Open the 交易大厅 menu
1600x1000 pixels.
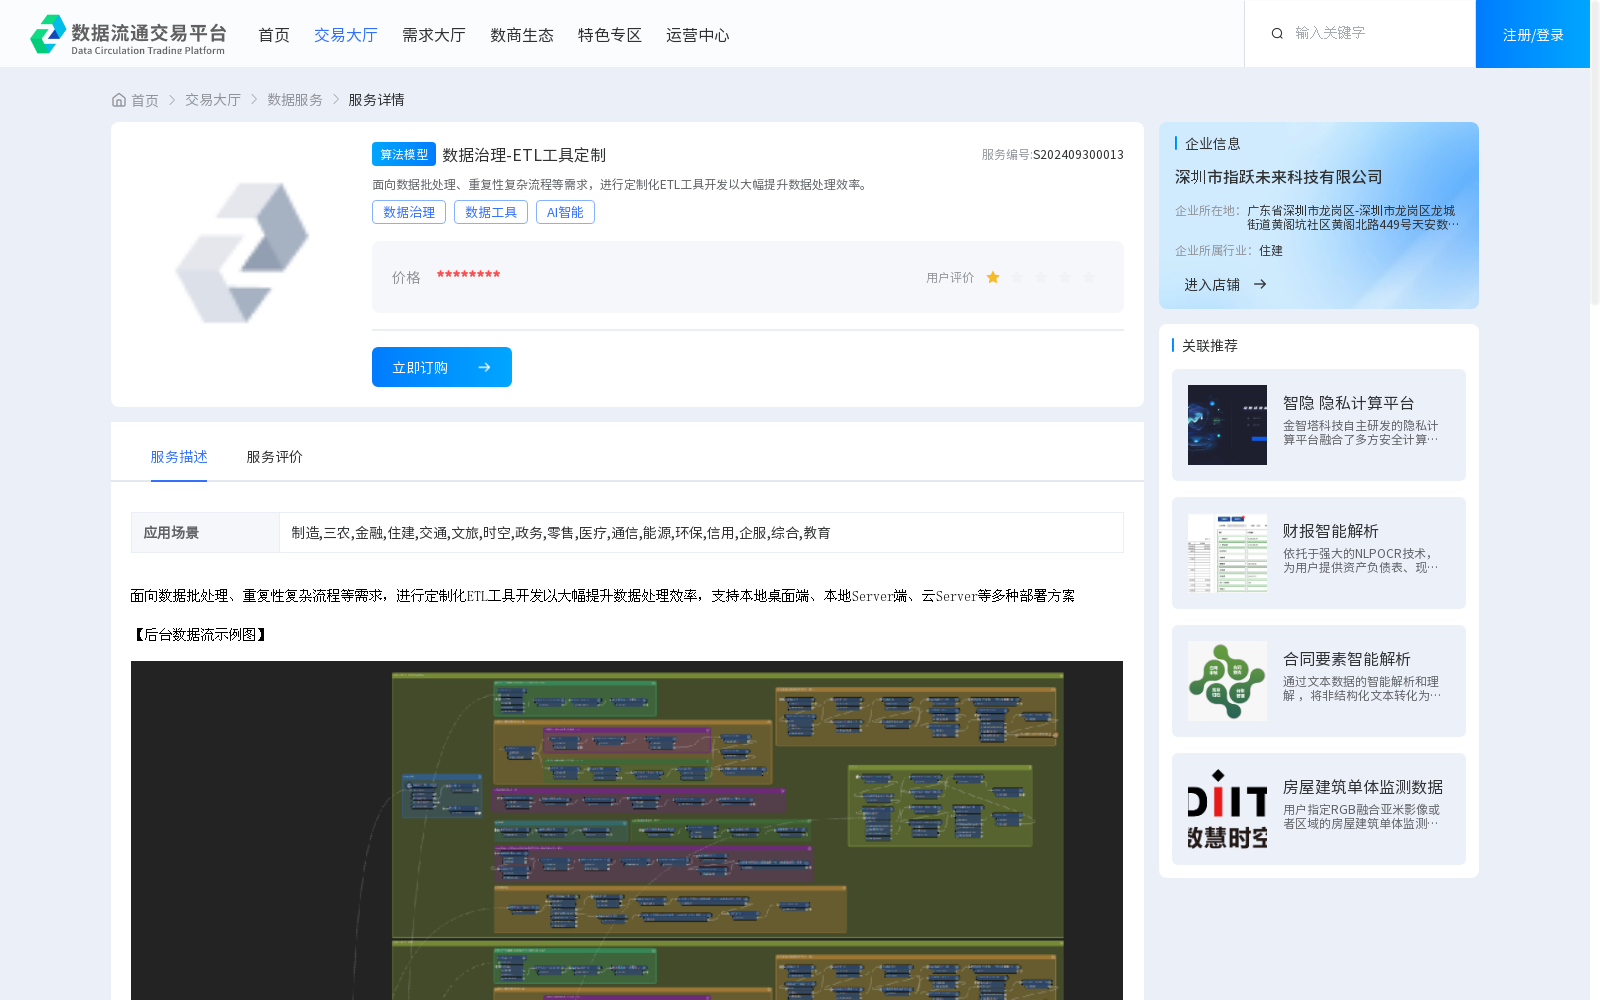(x=346, y=35)
